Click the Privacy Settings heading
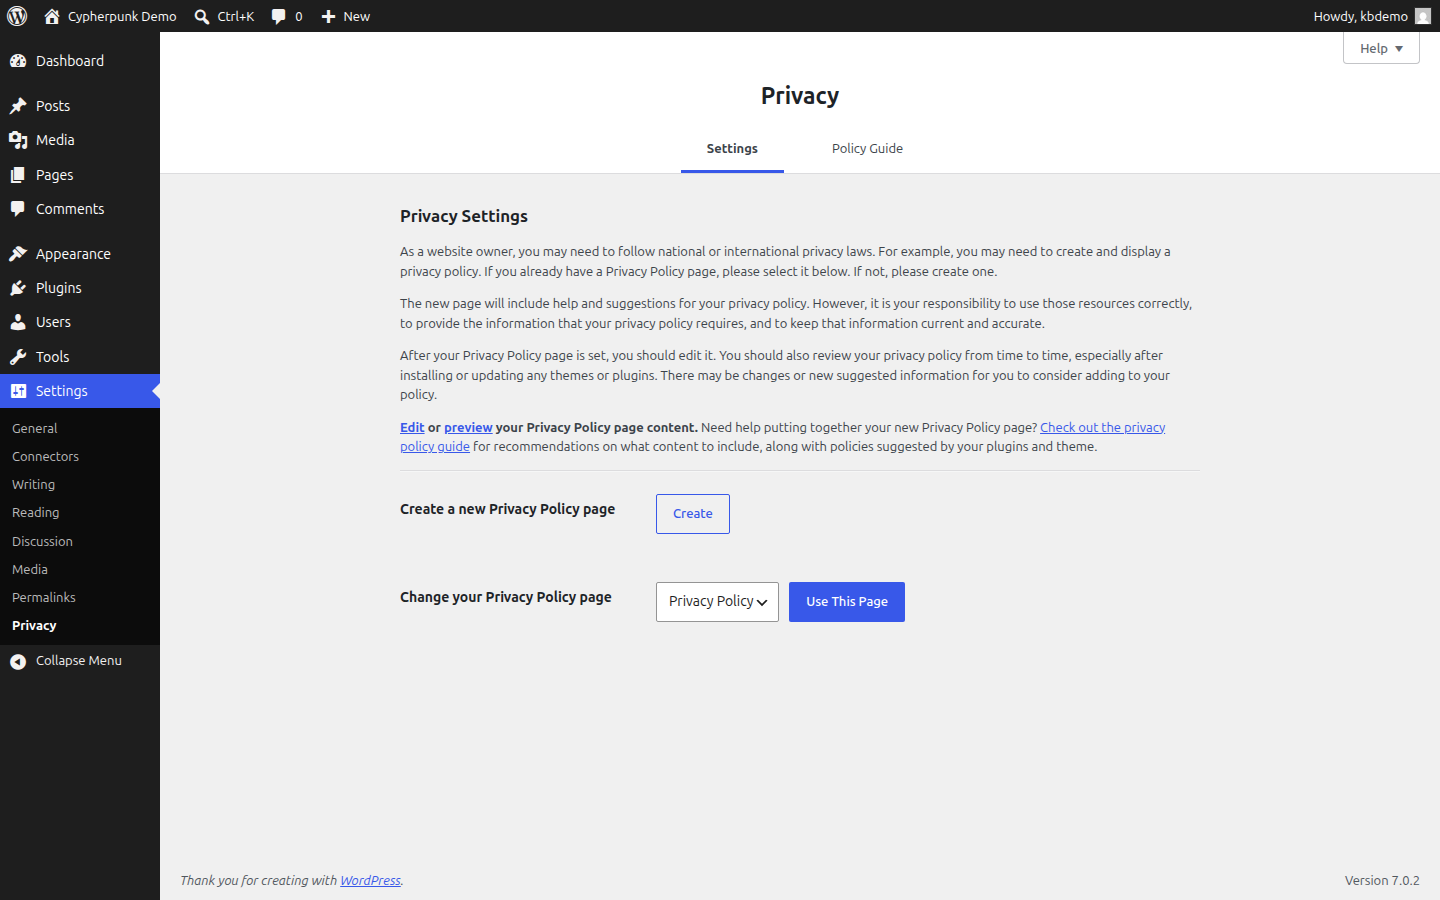Image resolution: width=1440 pixels, height=900 pixels. (464, 216)
